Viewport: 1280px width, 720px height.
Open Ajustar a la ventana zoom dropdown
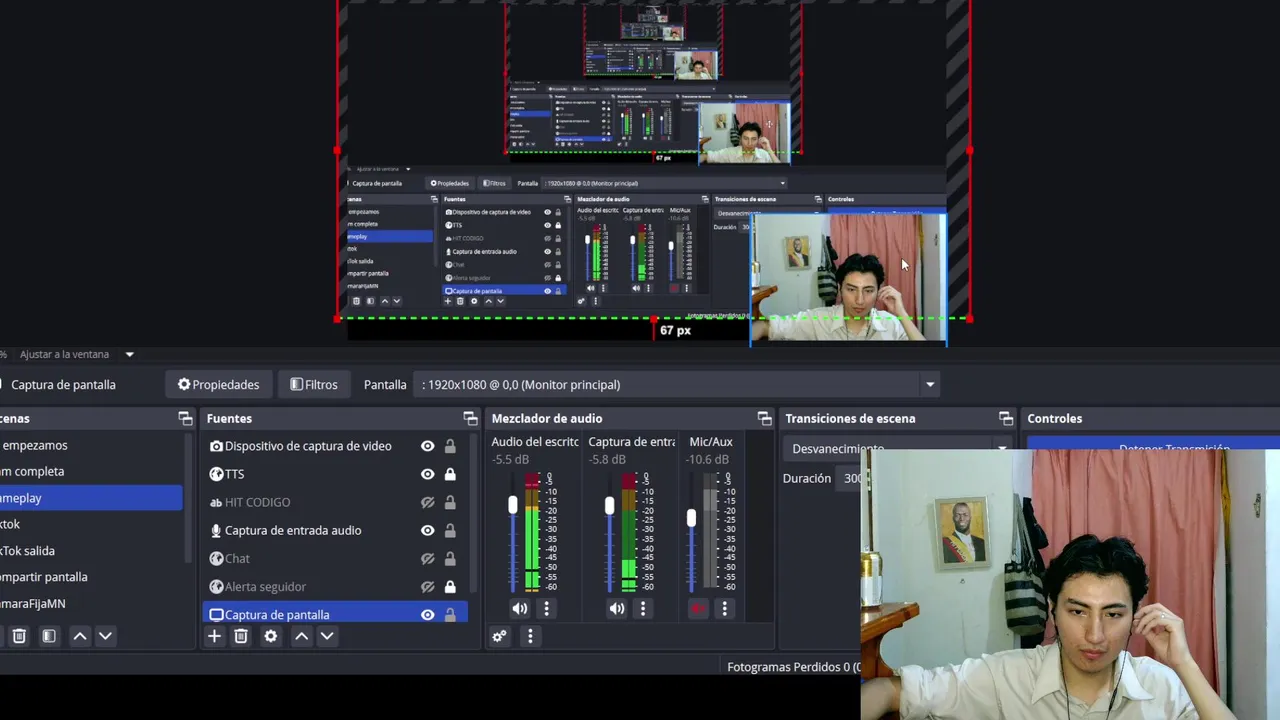(x=129, y=354)
